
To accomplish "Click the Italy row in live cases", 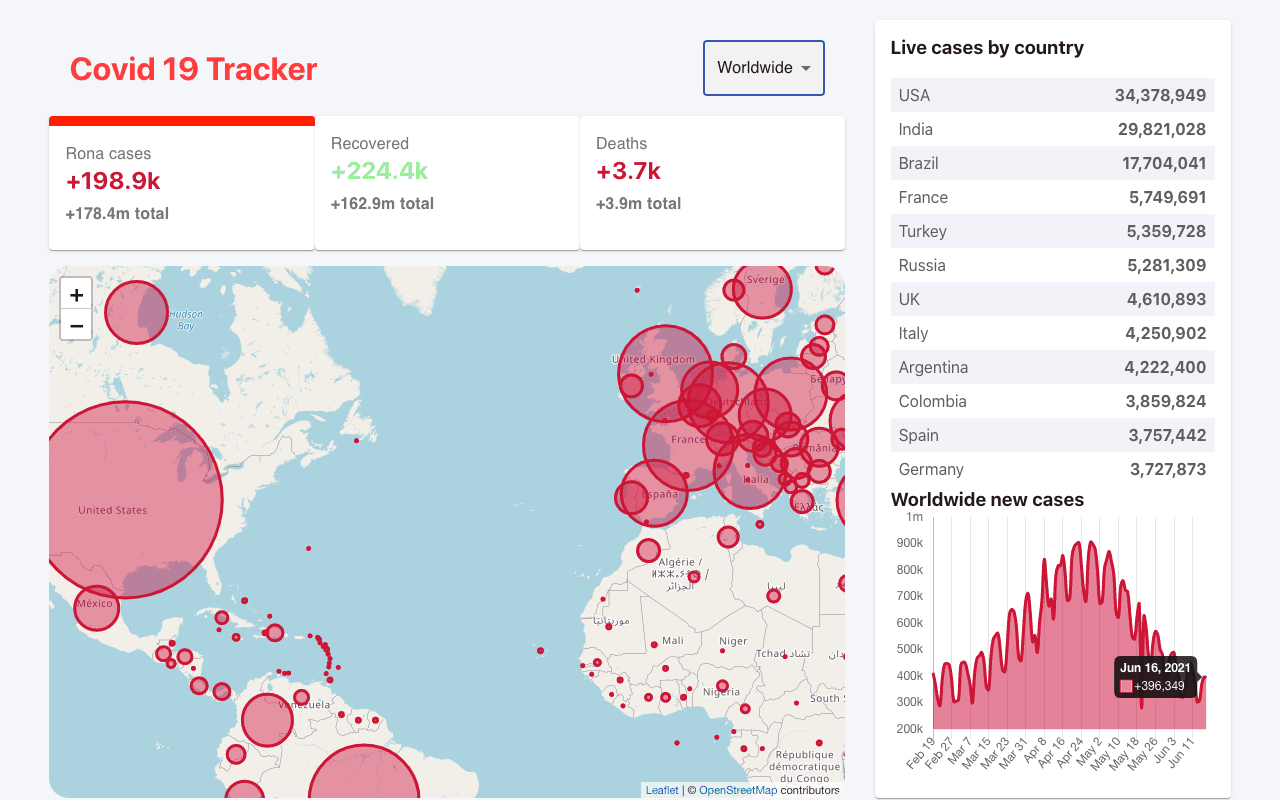I will click(1053, 333).
